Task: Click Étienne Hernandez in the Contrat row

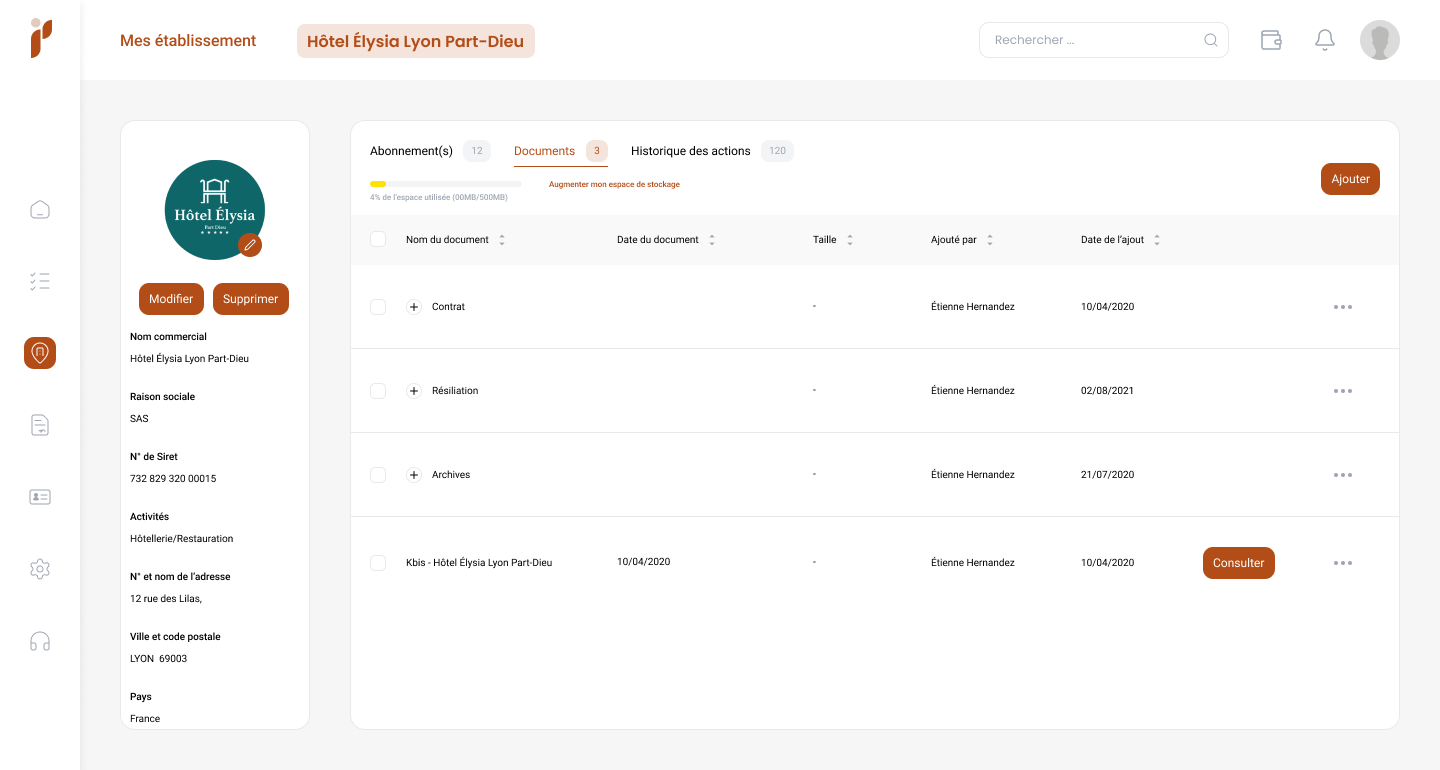Action: [973, 307]
